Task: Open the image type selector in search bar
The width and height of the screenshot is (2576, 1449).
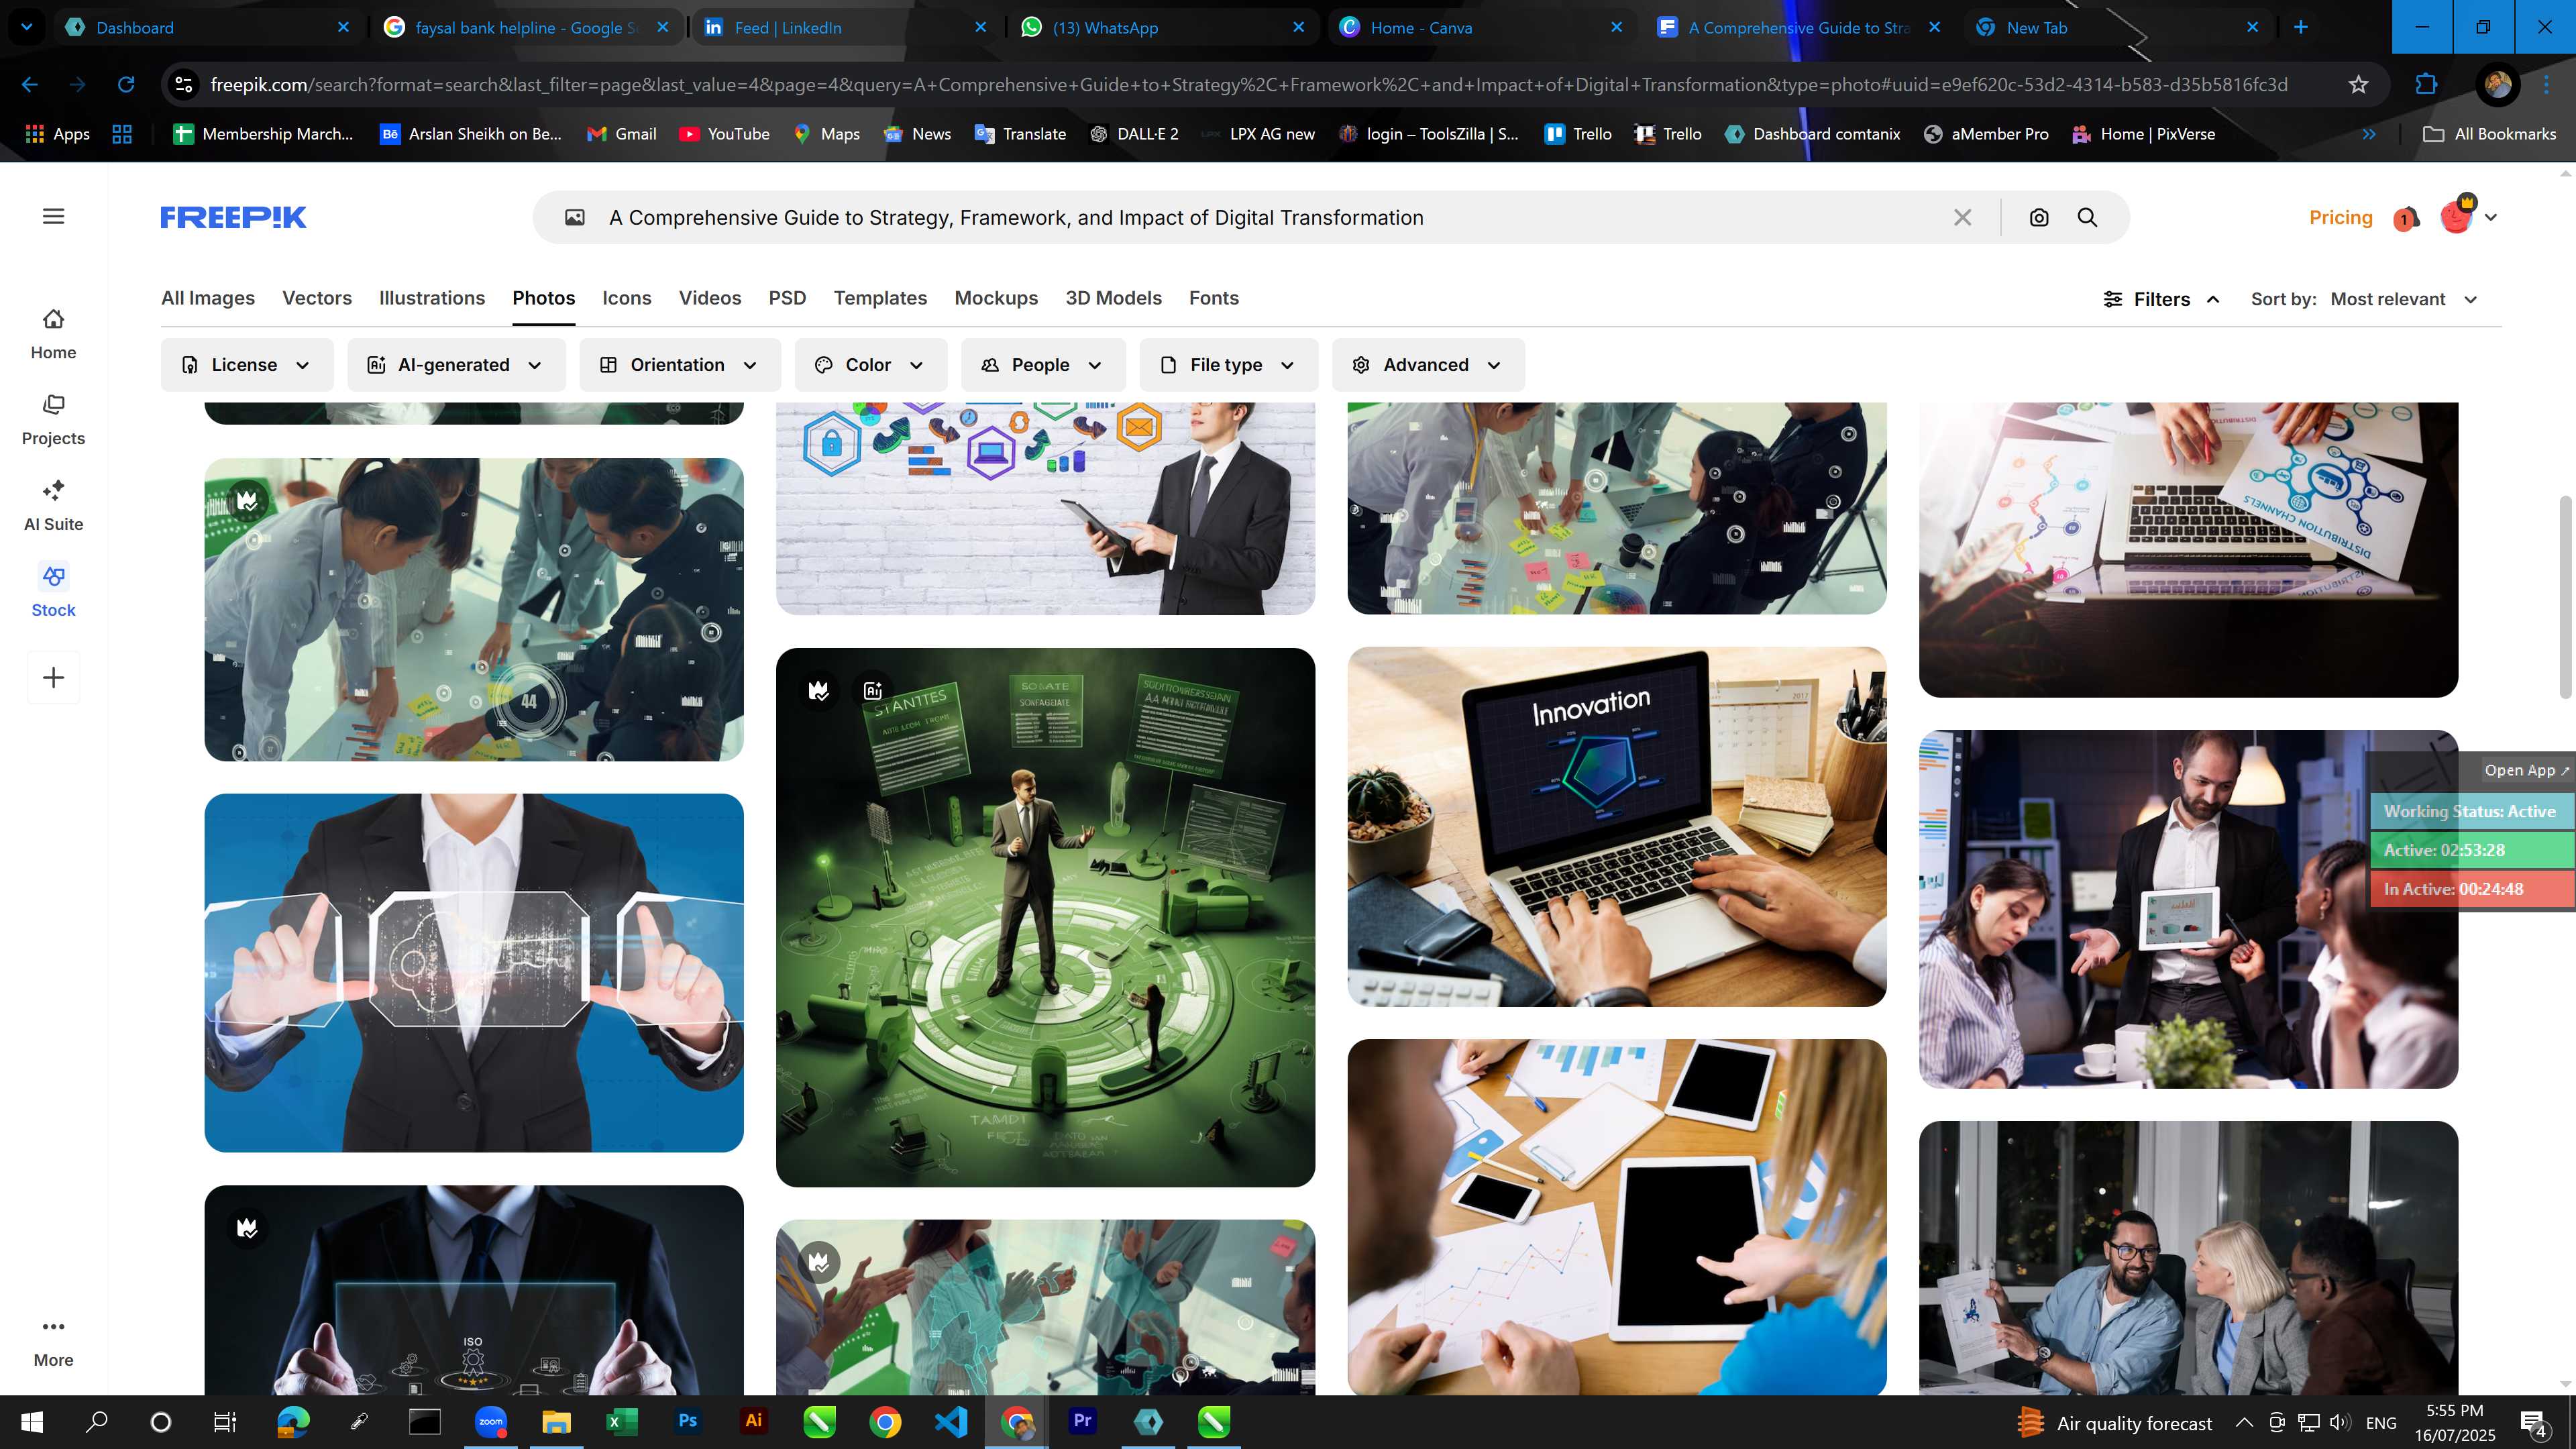Action: pos(574,217)
